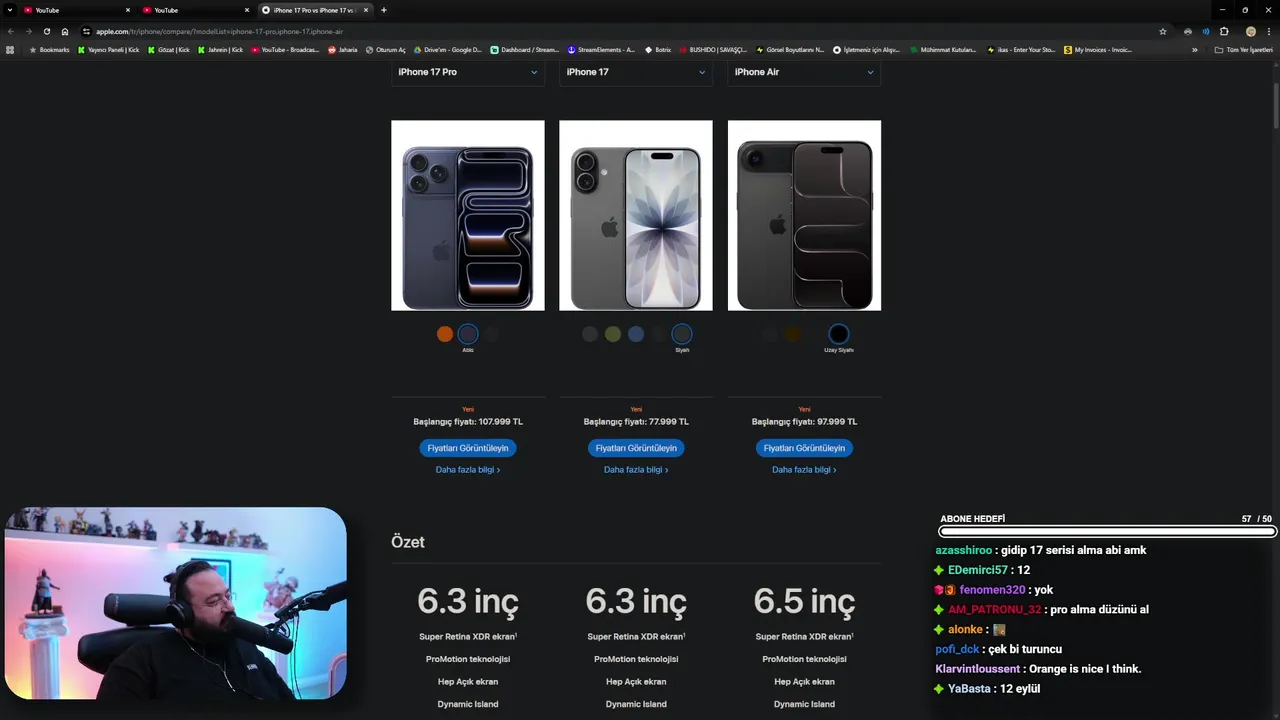Click the iPhone 17 product image
Screen dimensions: 1280x720
[x=636, y=215]
